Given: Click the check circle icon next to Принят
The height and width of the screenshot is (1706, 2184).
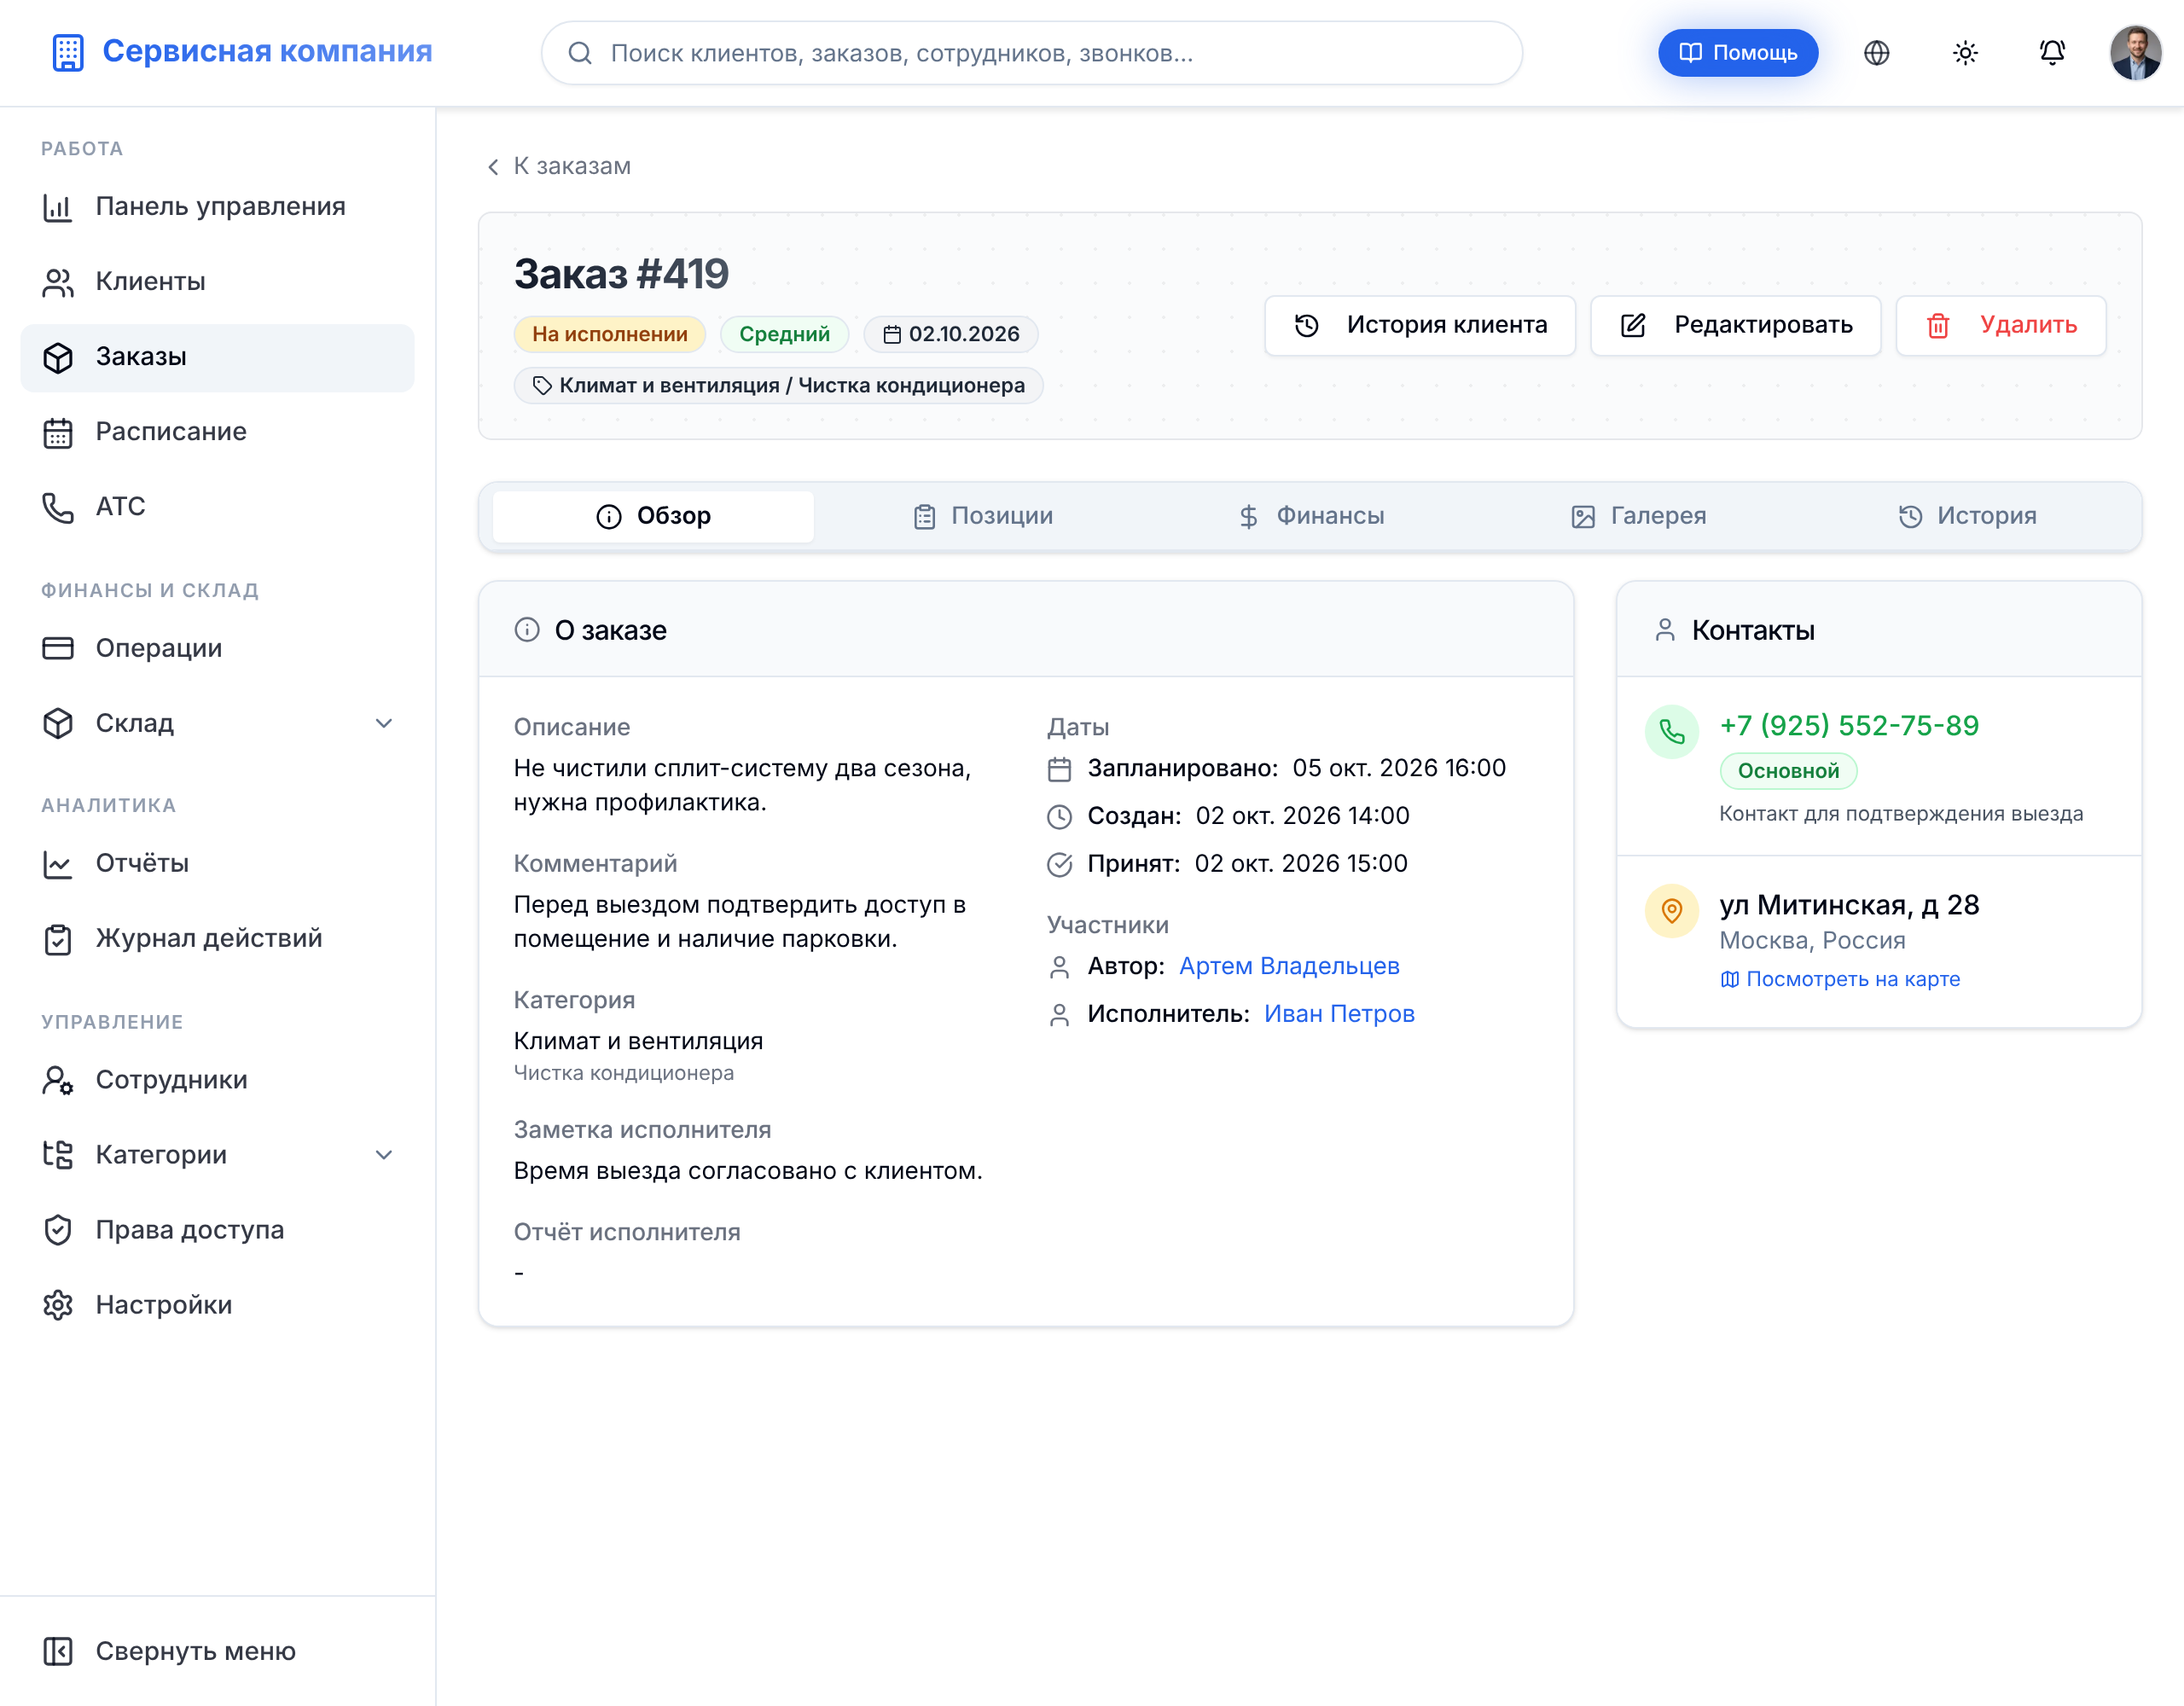Looking at the screenshot, I should [1059, 864].
